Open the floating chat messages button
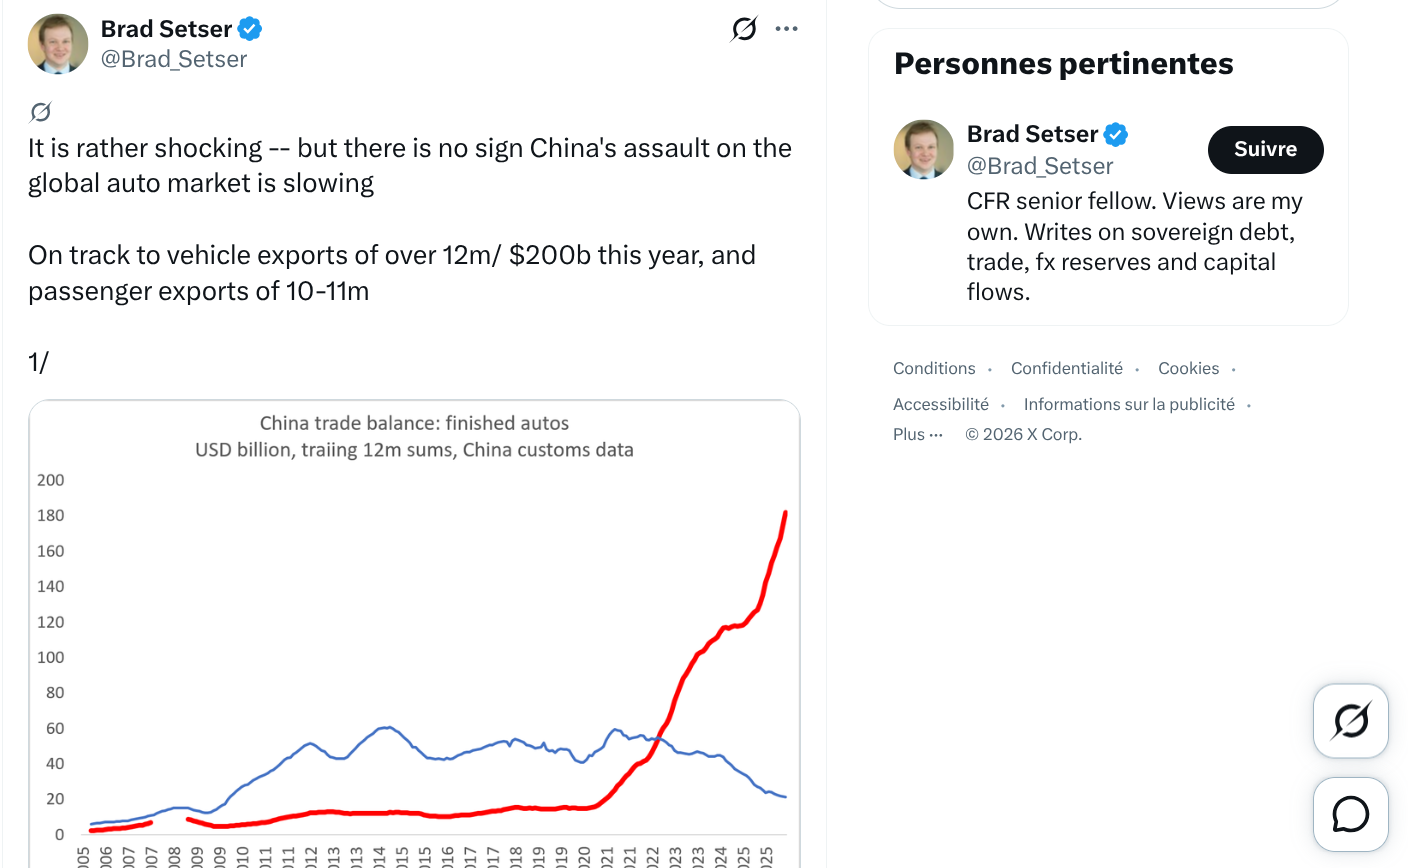The width and height of the screenshot is (1408, 868). click(1350, 815)
